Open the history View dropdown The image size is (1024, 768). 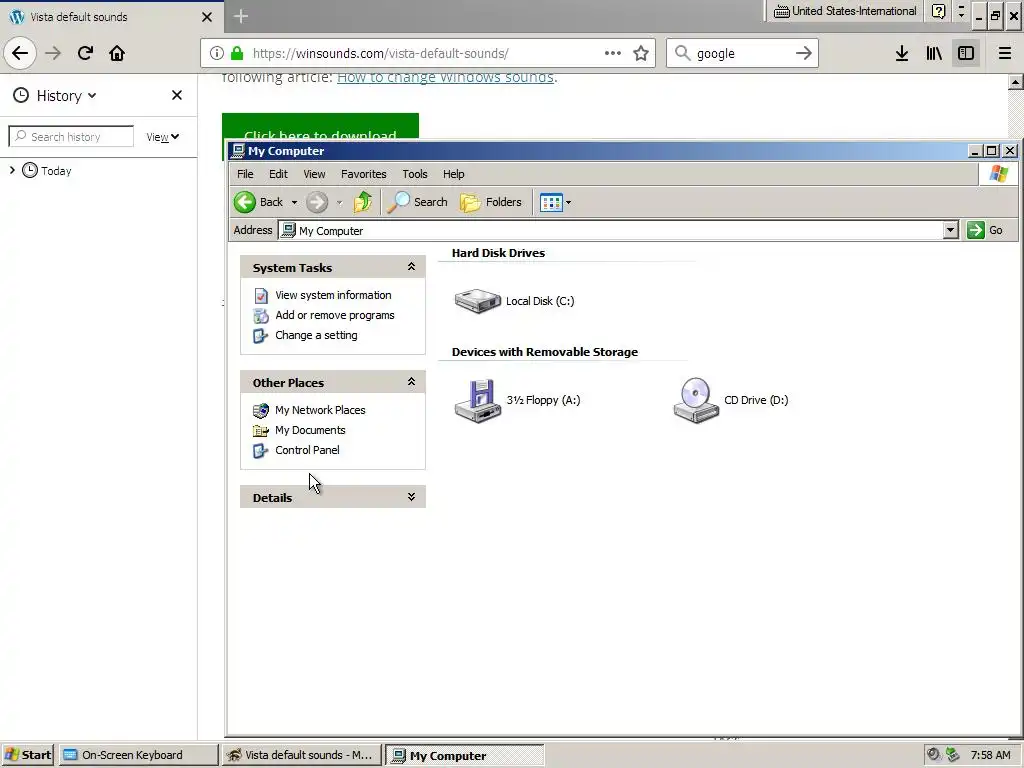coord(163,136)
